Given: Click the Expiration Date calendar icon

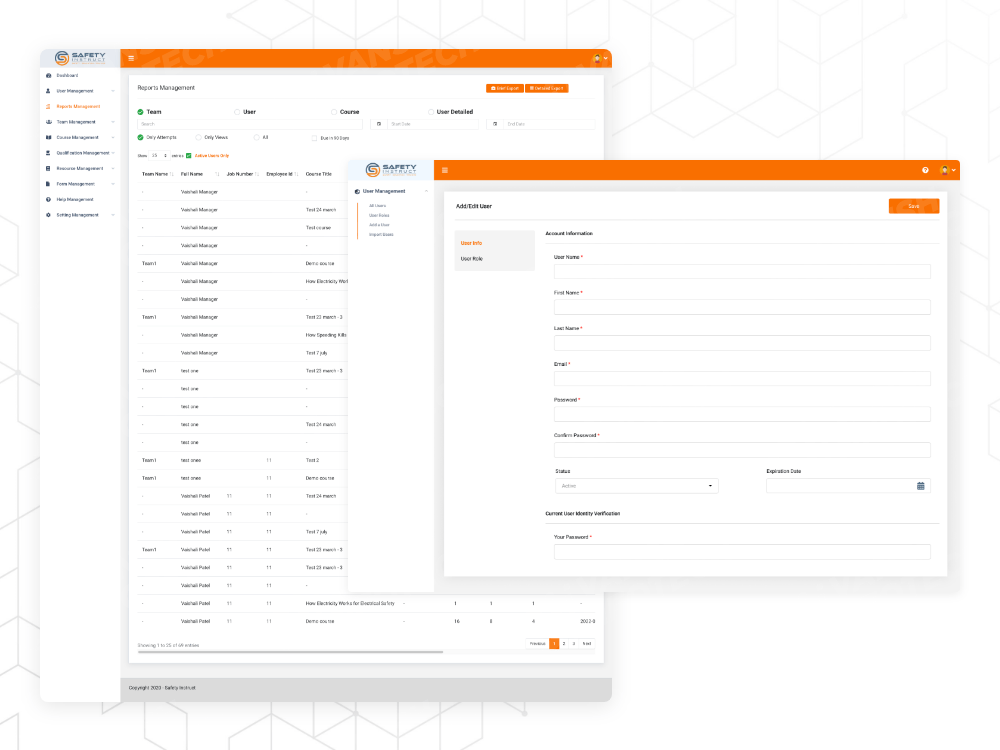Looking at the screenshot, I should pyautogui.click(x=921, y=485).
